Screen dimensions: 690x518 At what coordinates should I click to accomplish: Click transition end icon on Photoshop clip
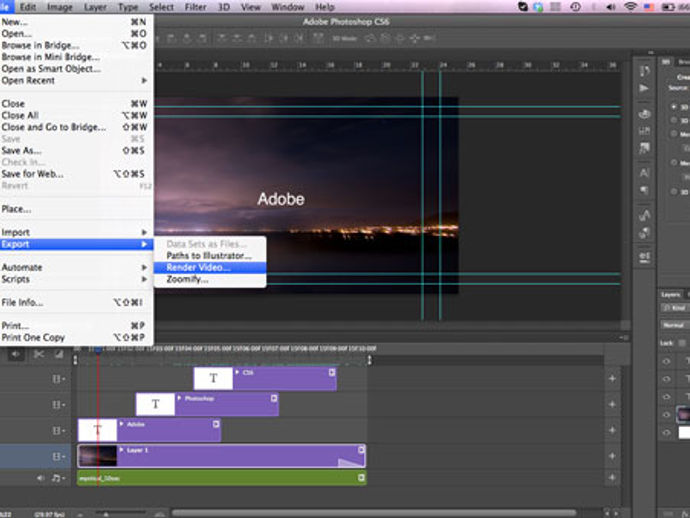(x=274, y=398)
